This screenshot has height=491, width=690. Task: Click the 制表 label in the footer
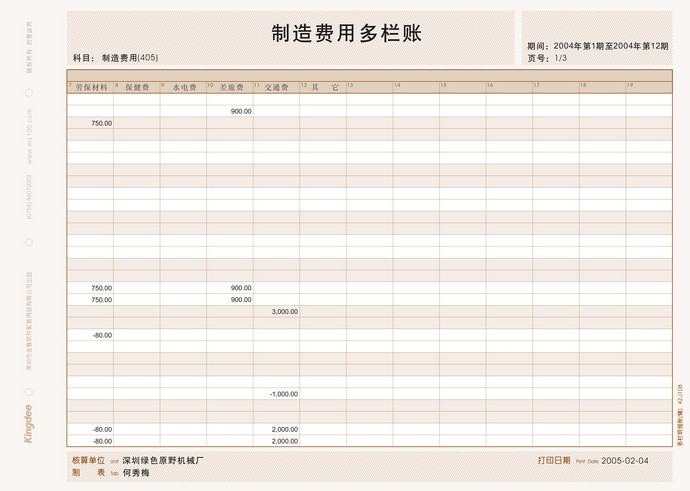(x=88, y=473)
